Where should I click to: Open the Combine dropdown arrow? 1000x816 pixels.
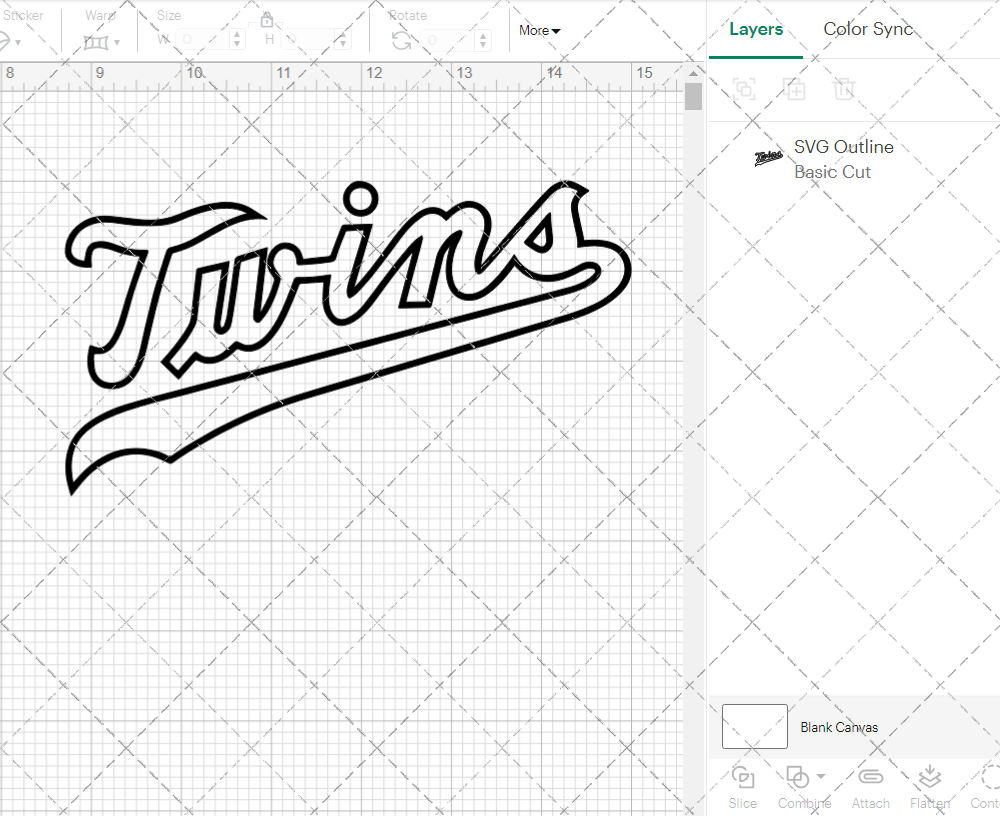pyautogui.click(x=821, y=776)
